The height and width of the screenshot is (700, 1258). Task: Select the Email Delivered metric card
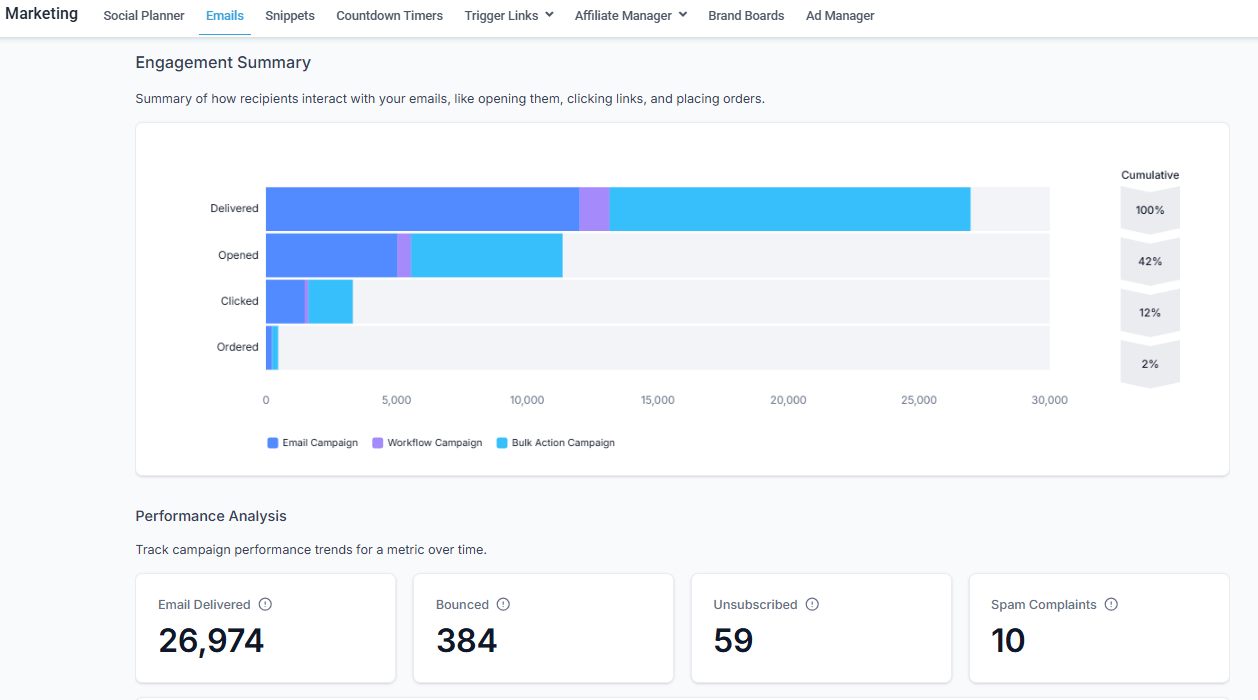click(265, 628)
